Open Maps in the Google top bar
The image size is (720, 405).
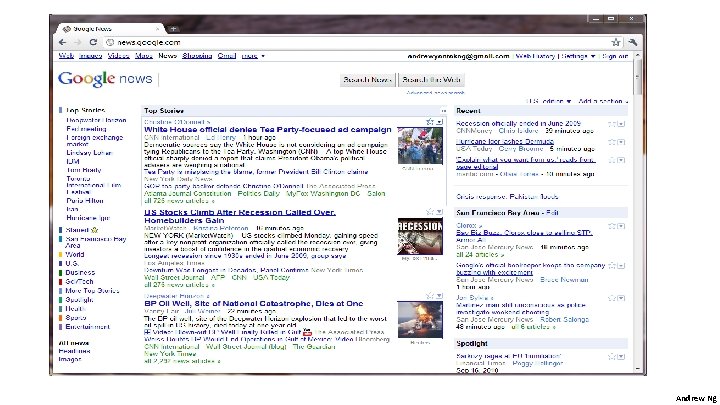click(144, 56)
